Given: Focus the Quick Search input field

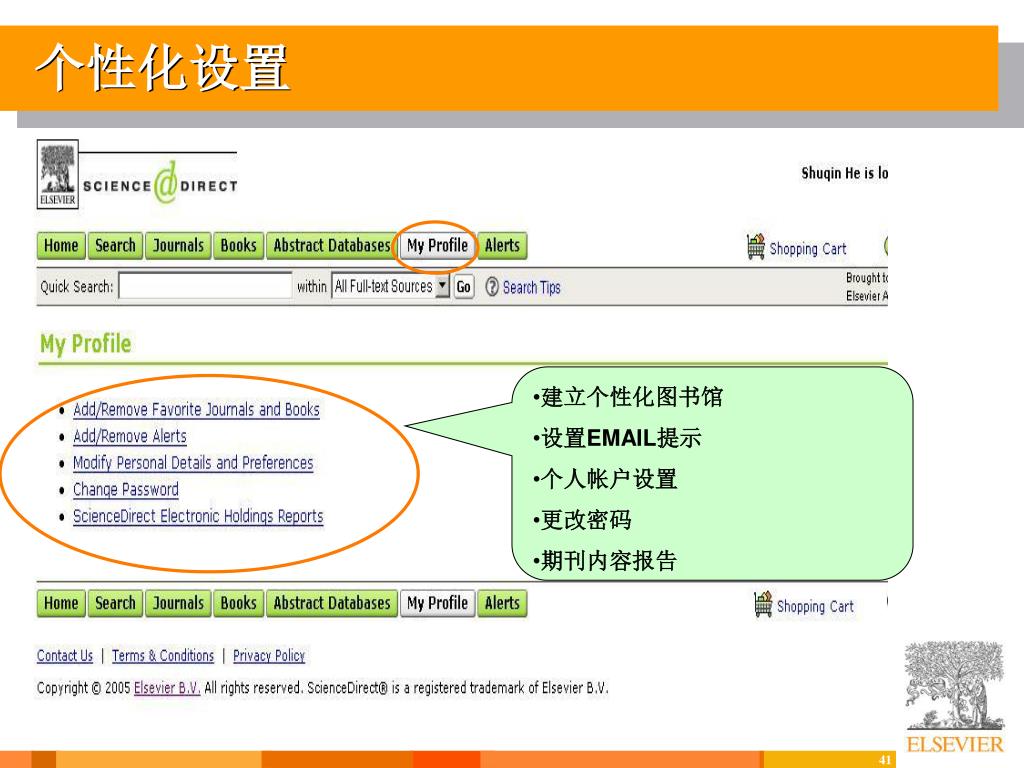Looking at the screenshot, I should coord(205,286).
